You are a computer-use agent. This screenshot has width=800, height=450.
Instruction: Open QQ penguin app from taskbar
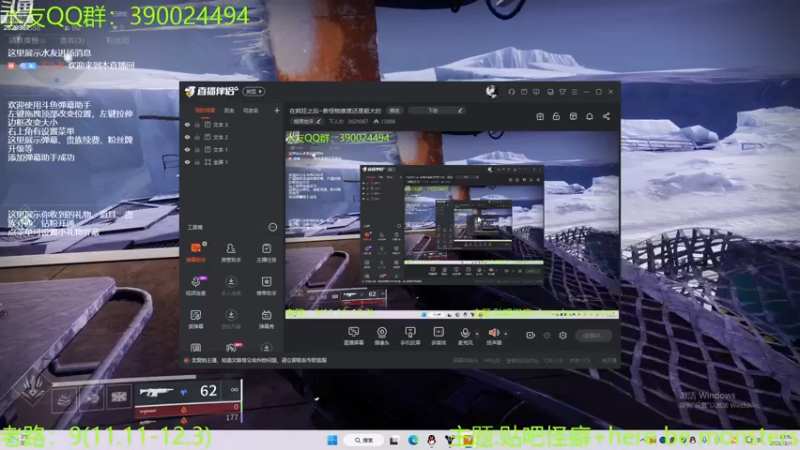pos(432,440)
